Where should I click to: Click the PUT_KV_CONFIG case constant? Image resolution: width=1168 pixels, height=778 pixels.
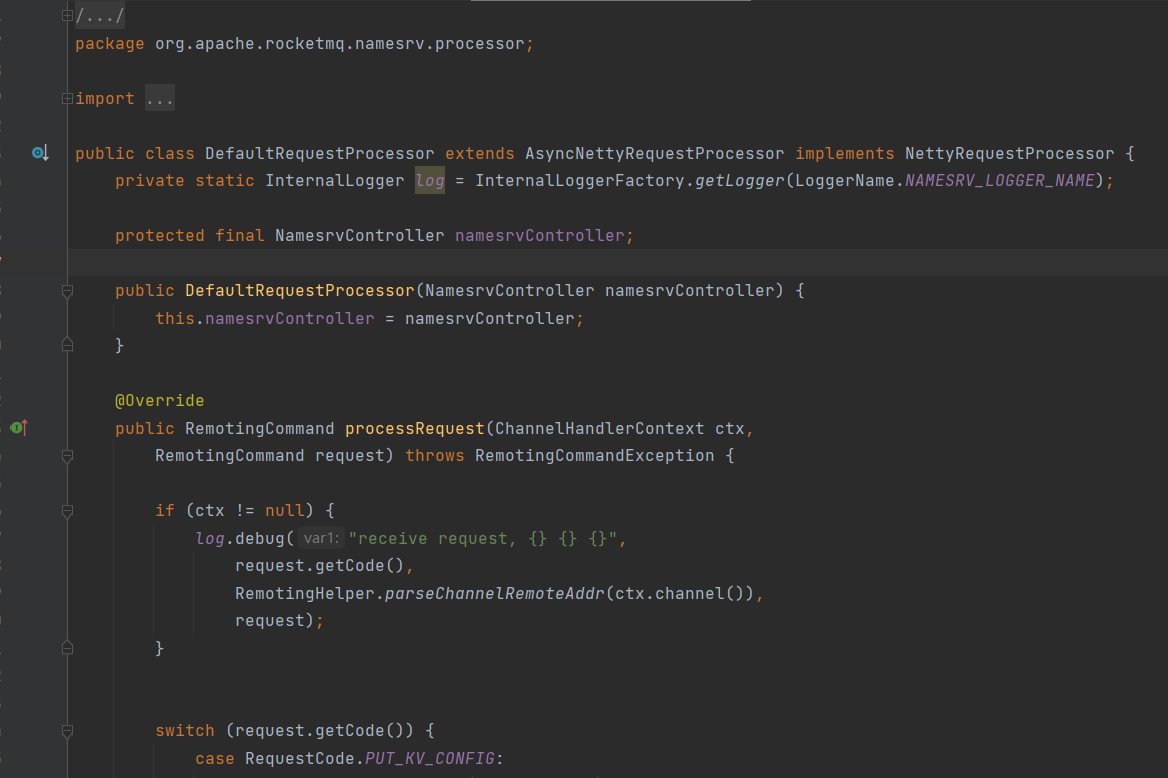pyautogui.click(x=430, y=759)
